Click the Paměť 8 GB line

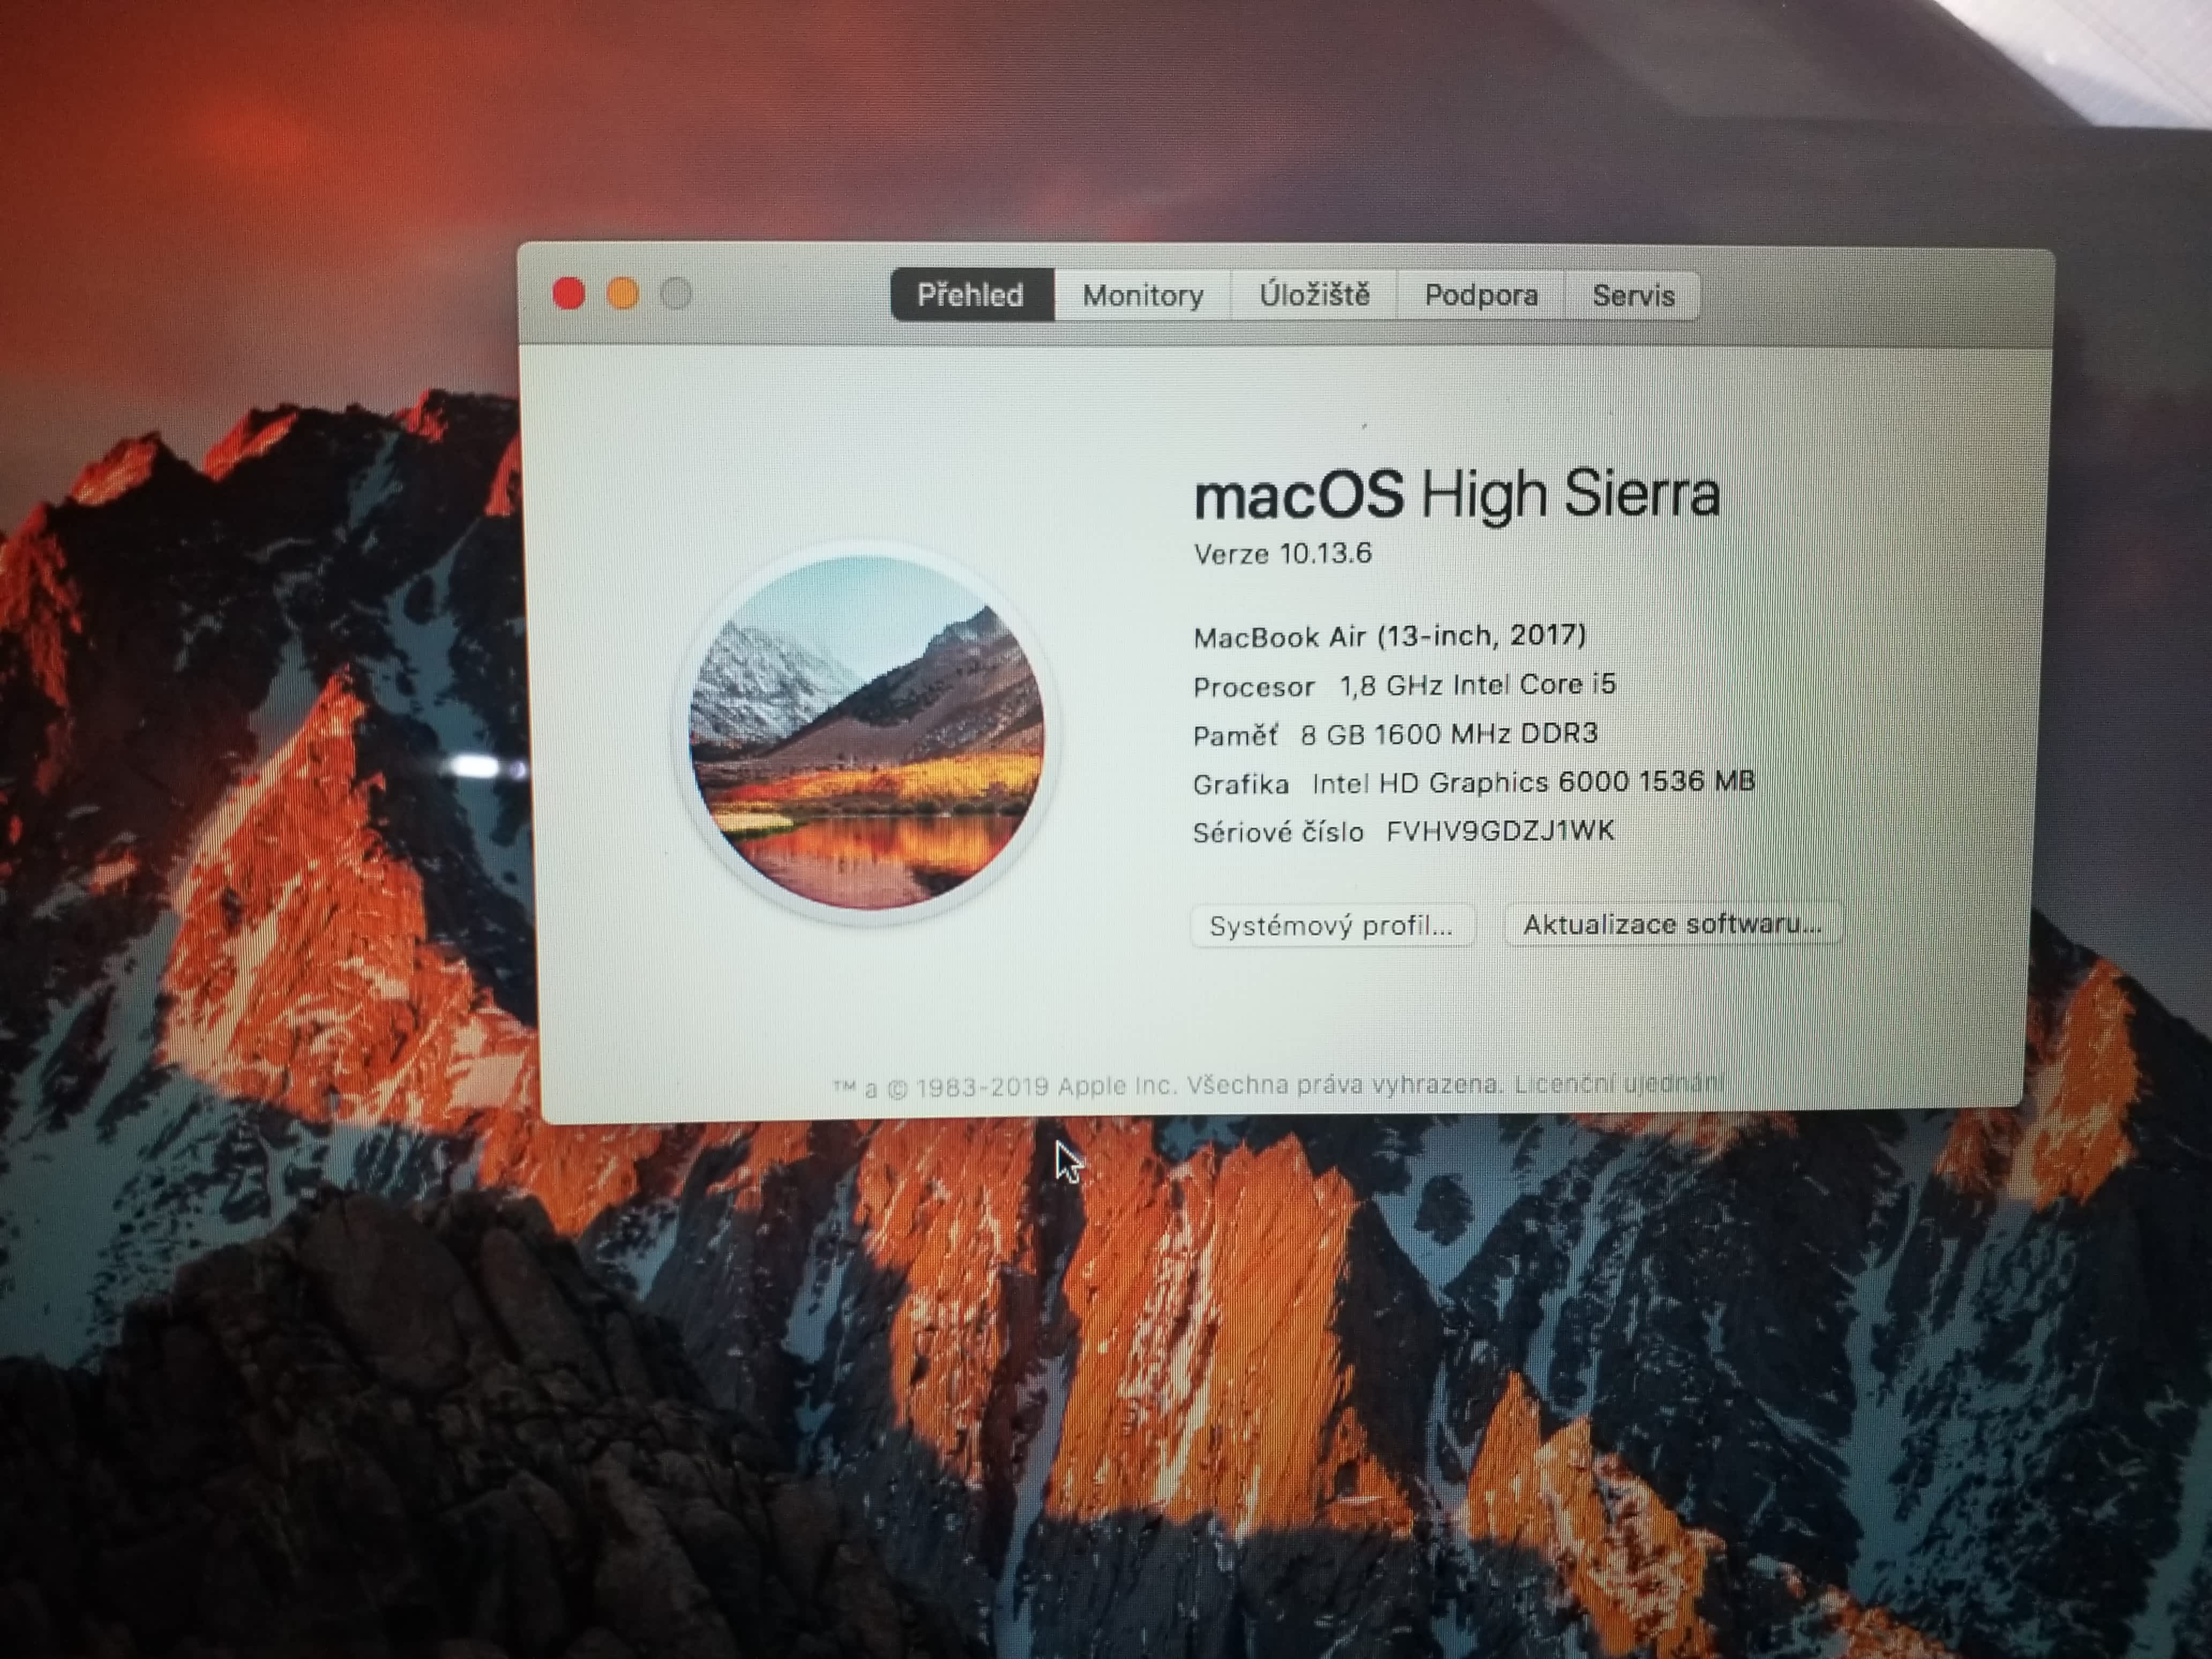(1394, 734)
